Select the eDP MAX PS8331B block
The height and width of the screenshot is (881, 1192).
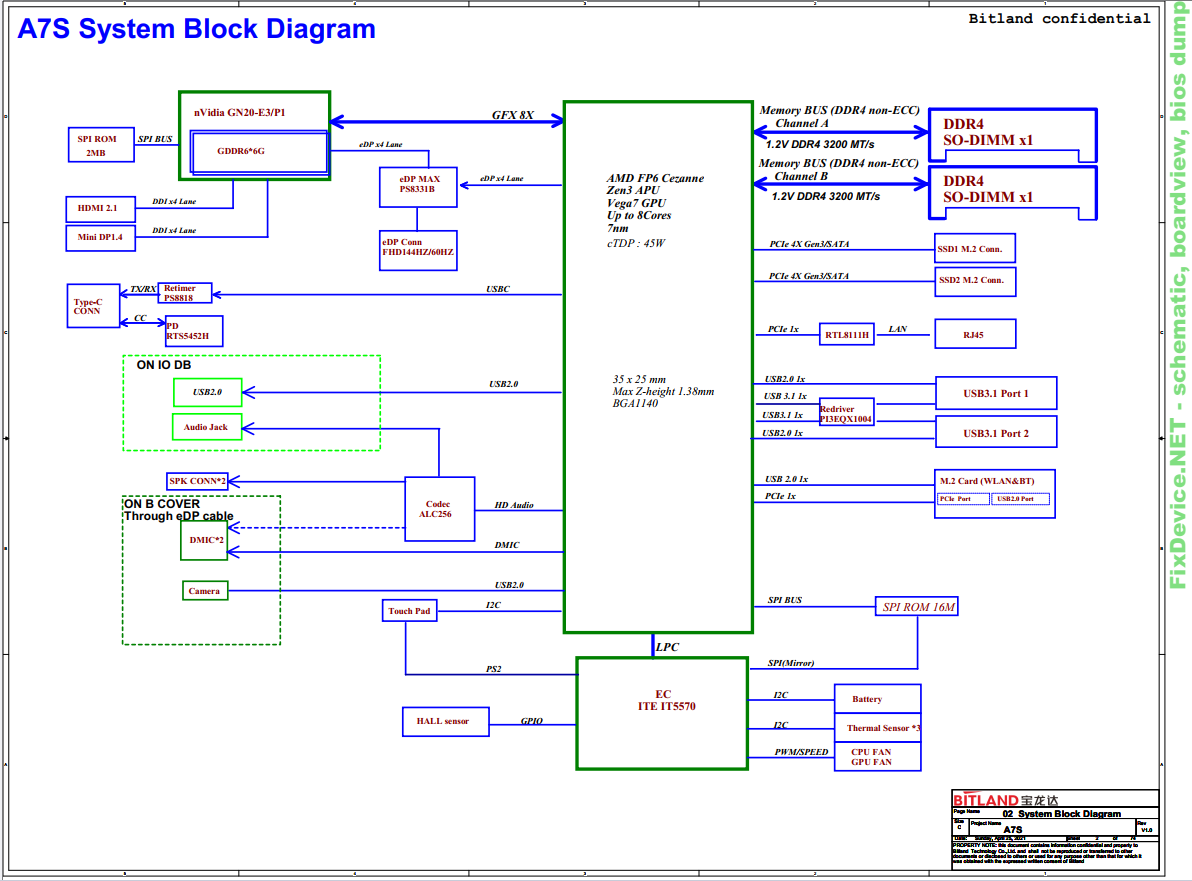point(418,187)
